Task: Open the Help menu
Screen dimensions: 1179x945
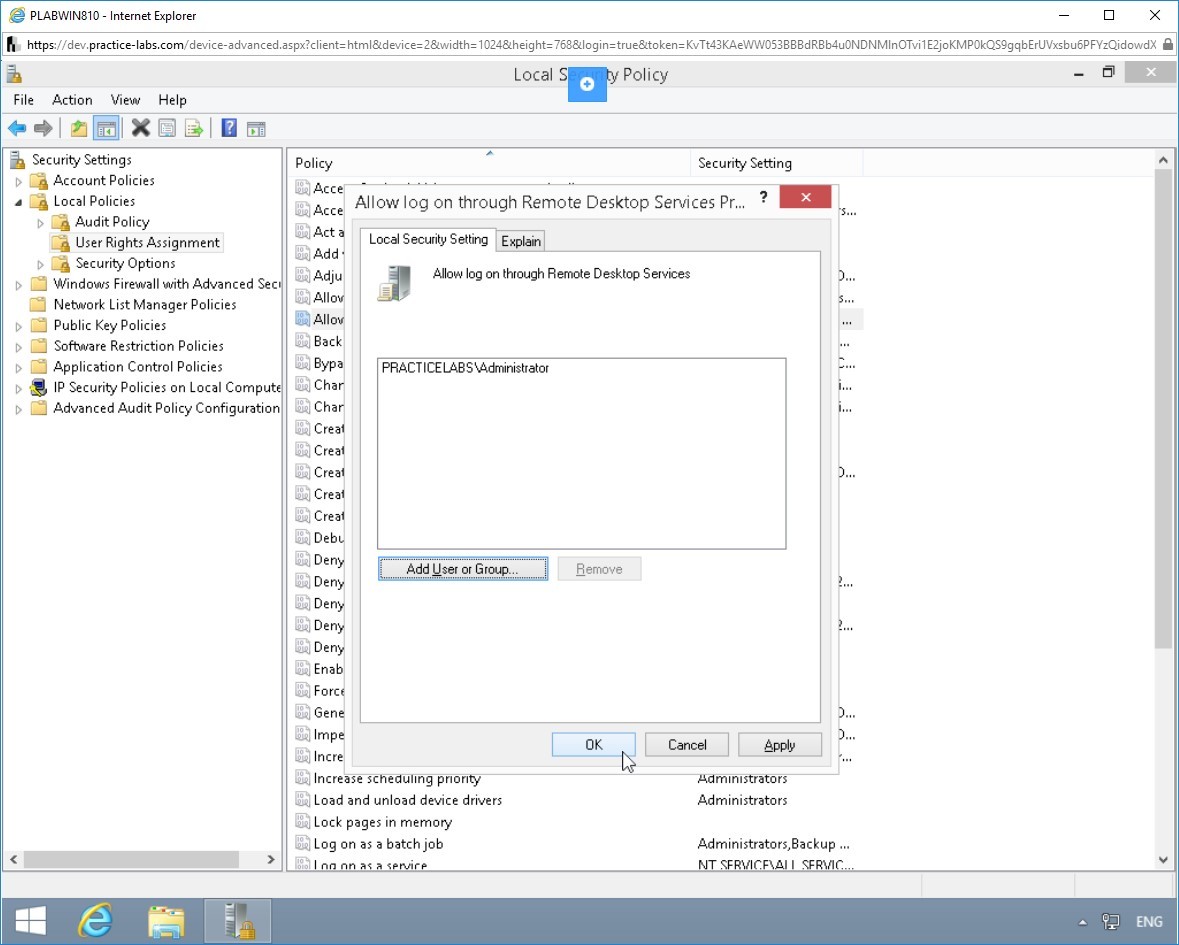Action: point(172,99)
